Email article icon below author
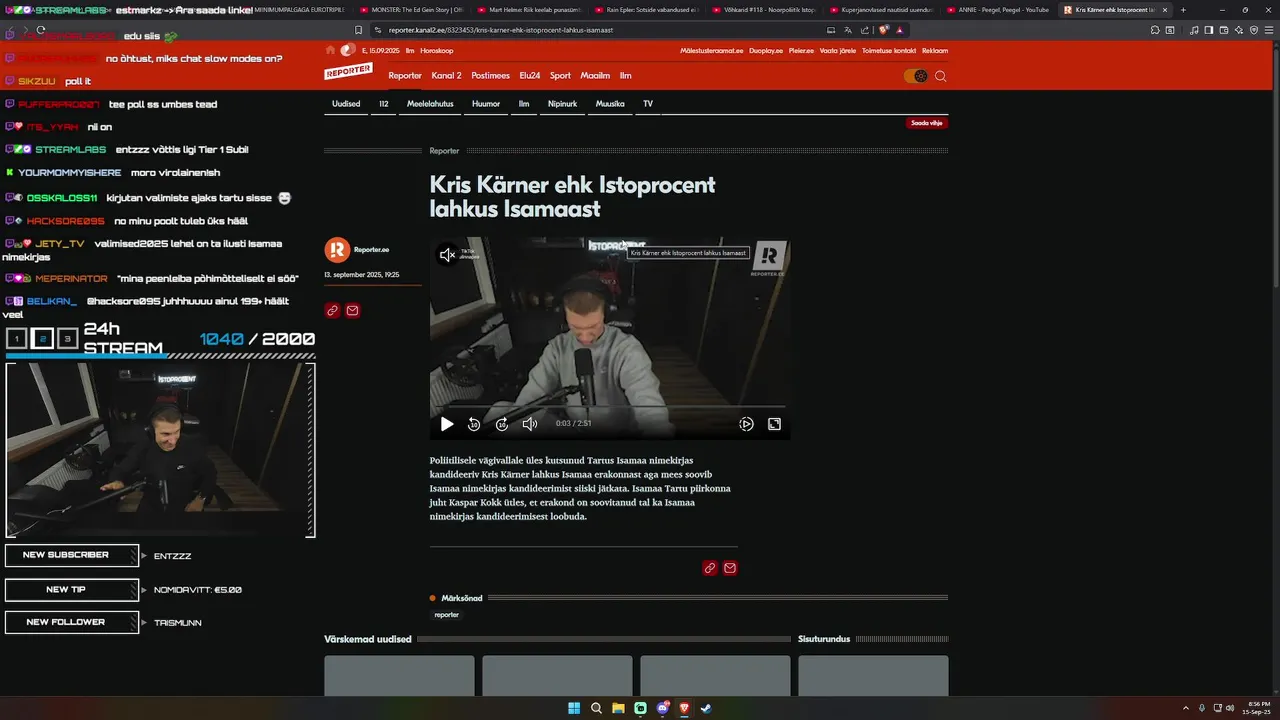The width and height of the screenshot is (1280, 720). click(x=352, y=311)
